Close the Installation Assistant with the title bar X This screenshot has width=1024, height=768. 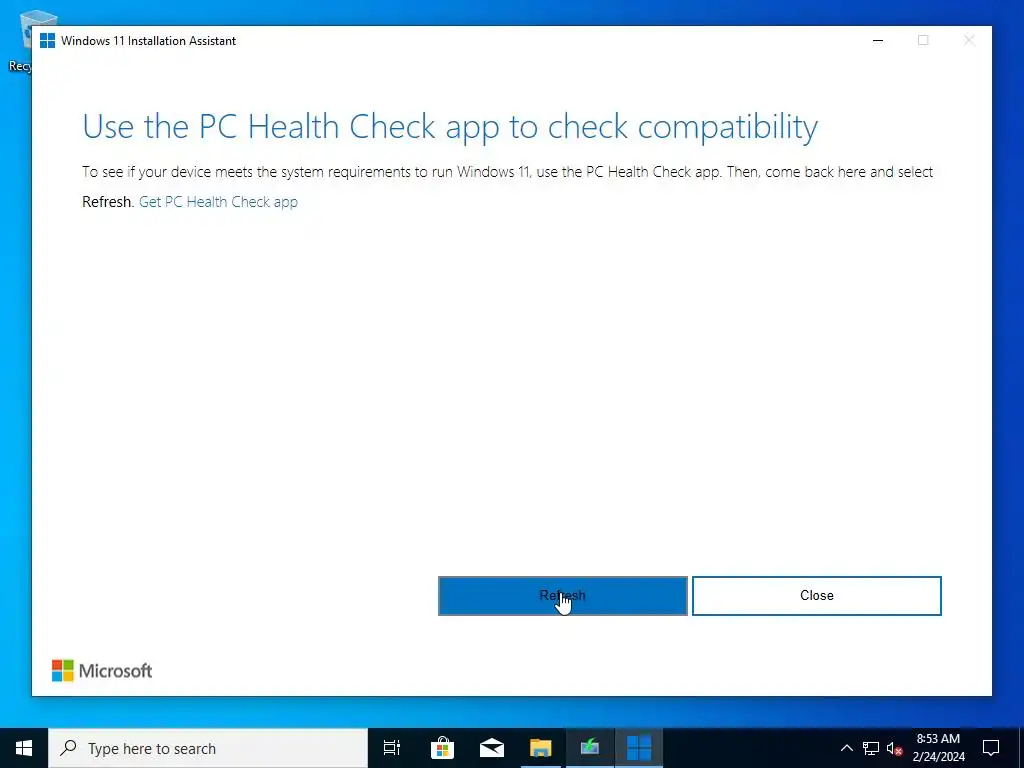(x=969, y=40)
